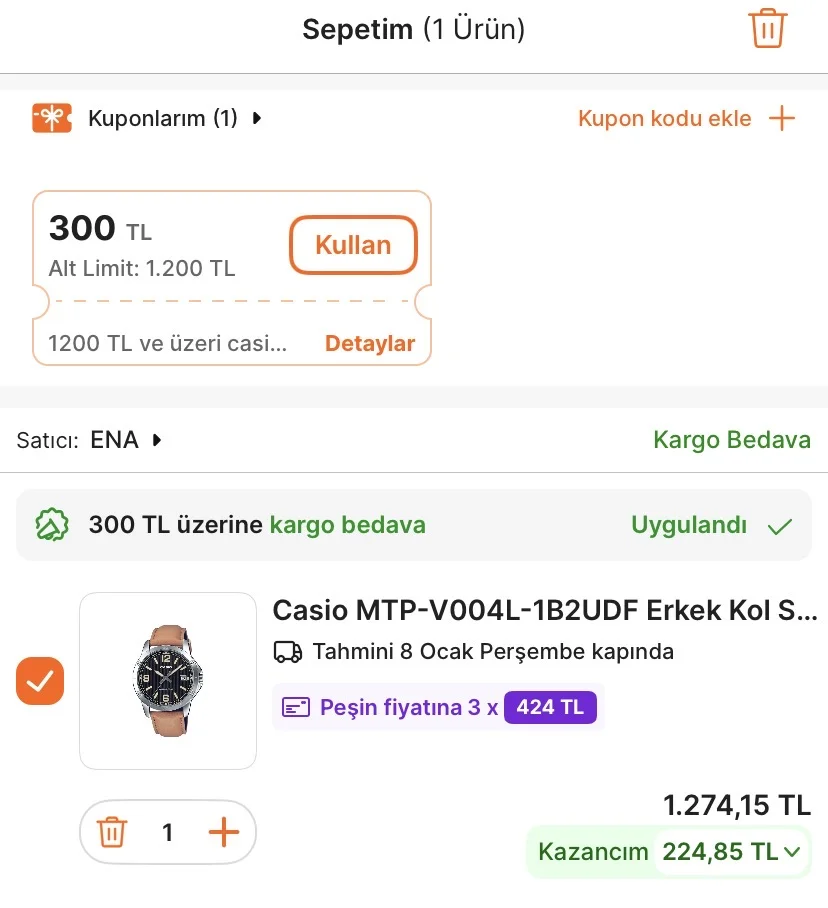Tap the trash icon to empty cart
Image resolution: width=828 pixels, height=908 pixels.
click(767, 28)
